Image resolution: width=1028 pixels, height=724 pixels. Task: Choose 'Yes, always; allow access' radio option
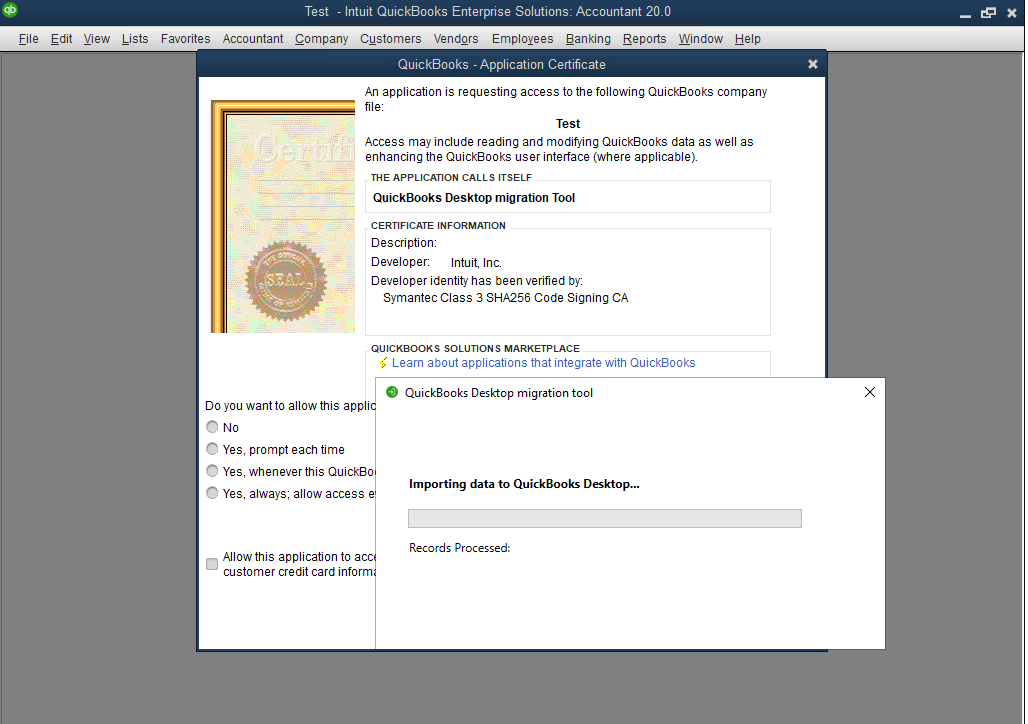[212, 493]
